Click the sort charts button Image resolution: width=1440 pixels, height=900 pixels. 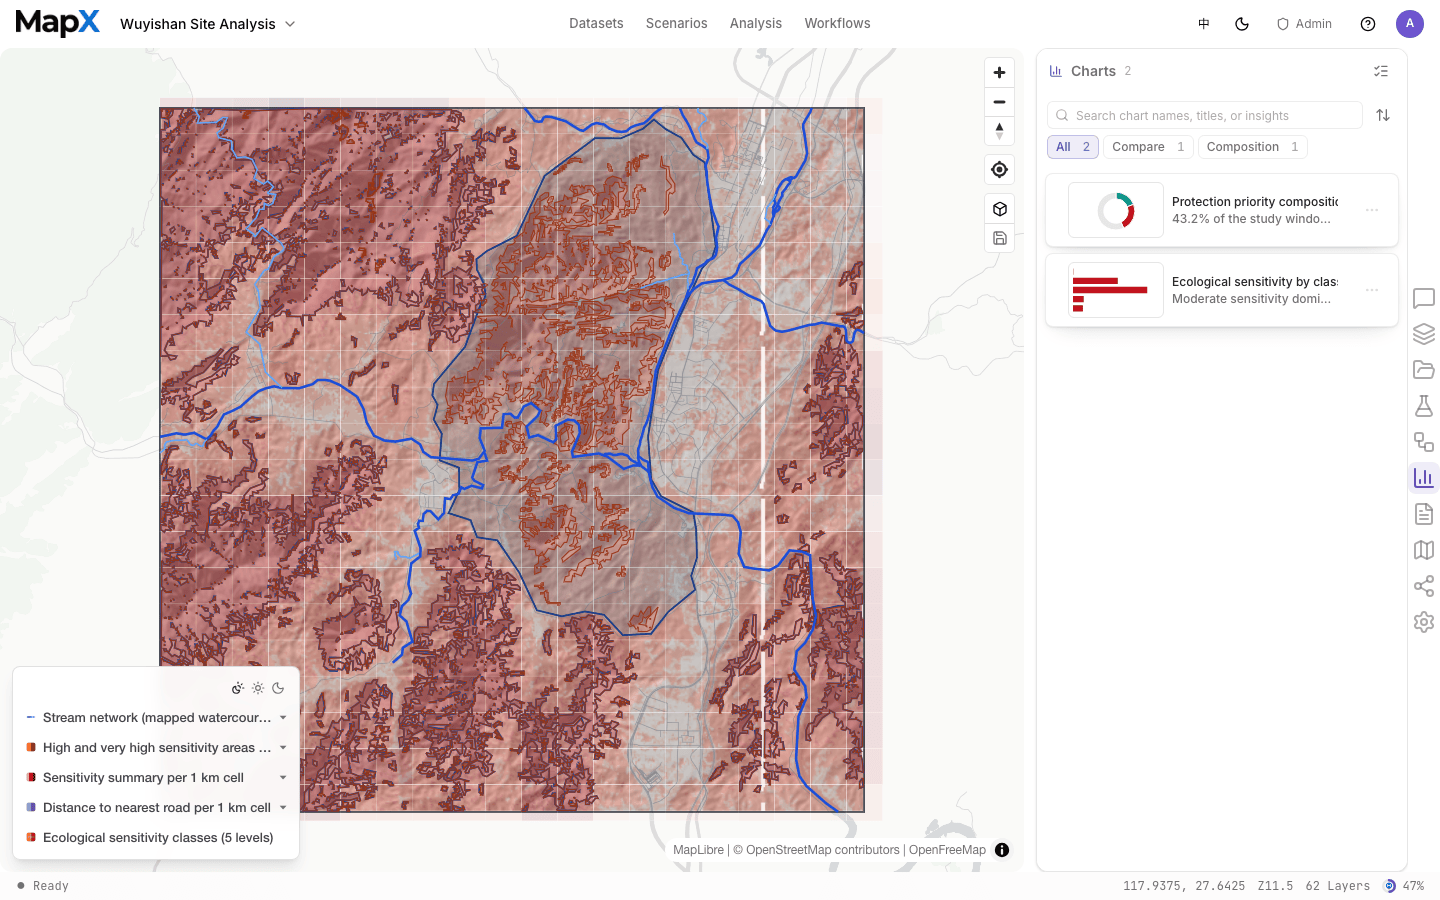[1383, 115]
